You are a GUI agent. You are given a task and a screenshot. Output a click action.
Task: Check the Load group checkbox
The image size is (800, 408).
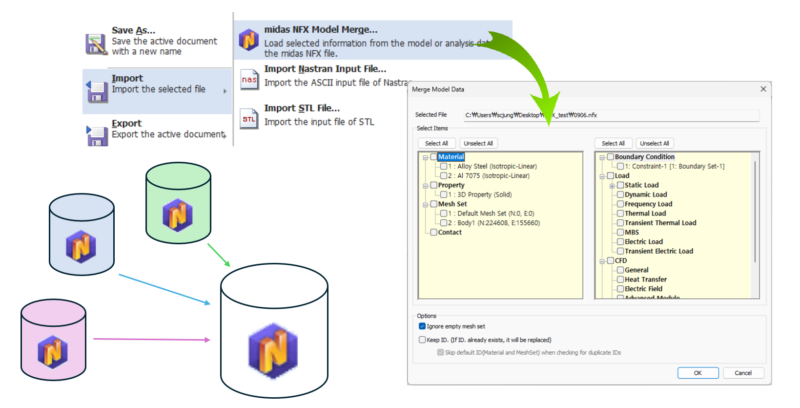(x=610, y=176)
